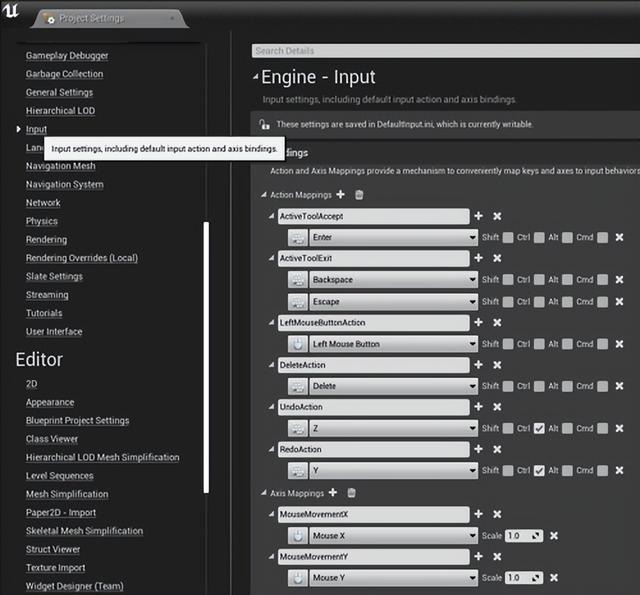Open Gameplay Debugger settings
This screenshot has width=640, height=595.
(x=67, y=56)
